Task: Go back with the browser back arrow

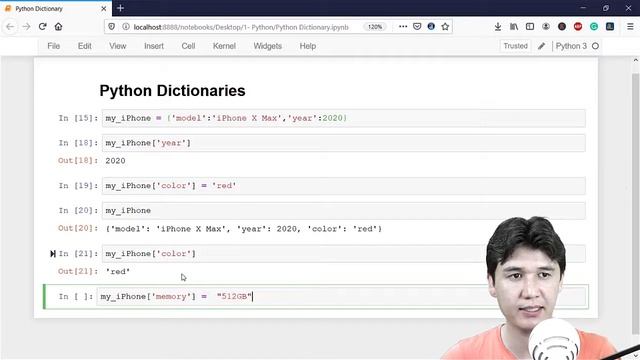Action: click(x=10, y=27)
